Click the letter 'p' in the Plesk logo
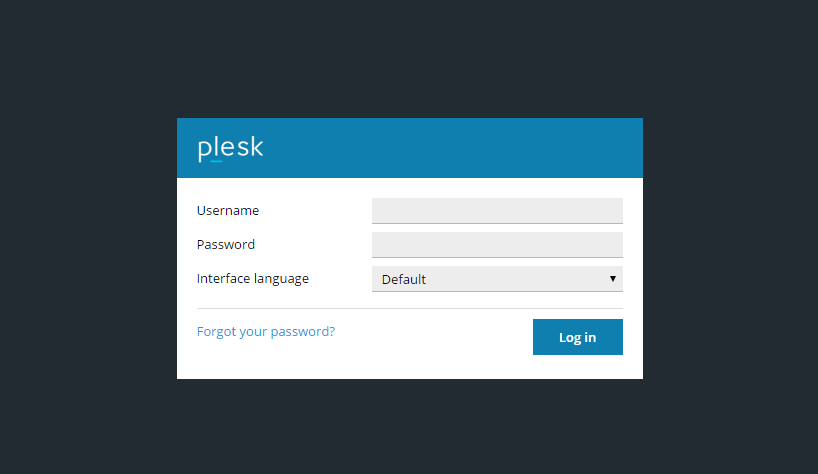 (204, 149)
